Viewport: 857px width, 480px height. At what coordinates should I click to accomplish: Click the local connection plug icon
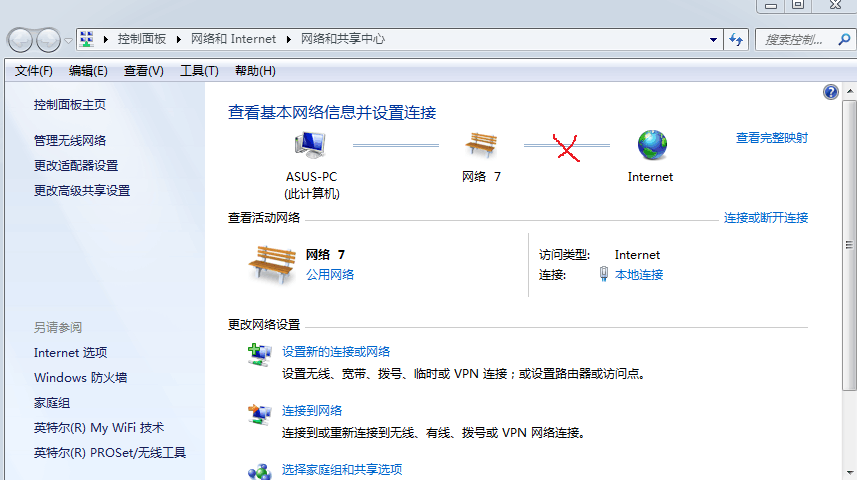[603, 274]
